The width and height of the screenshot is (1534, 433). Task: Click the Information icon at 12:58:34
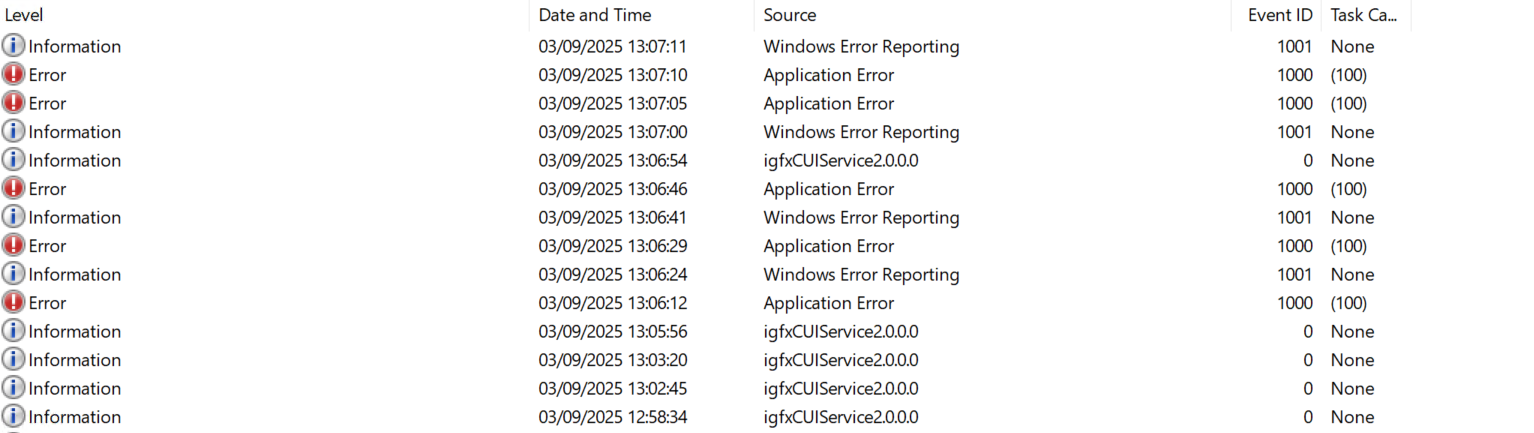(14, 417)
